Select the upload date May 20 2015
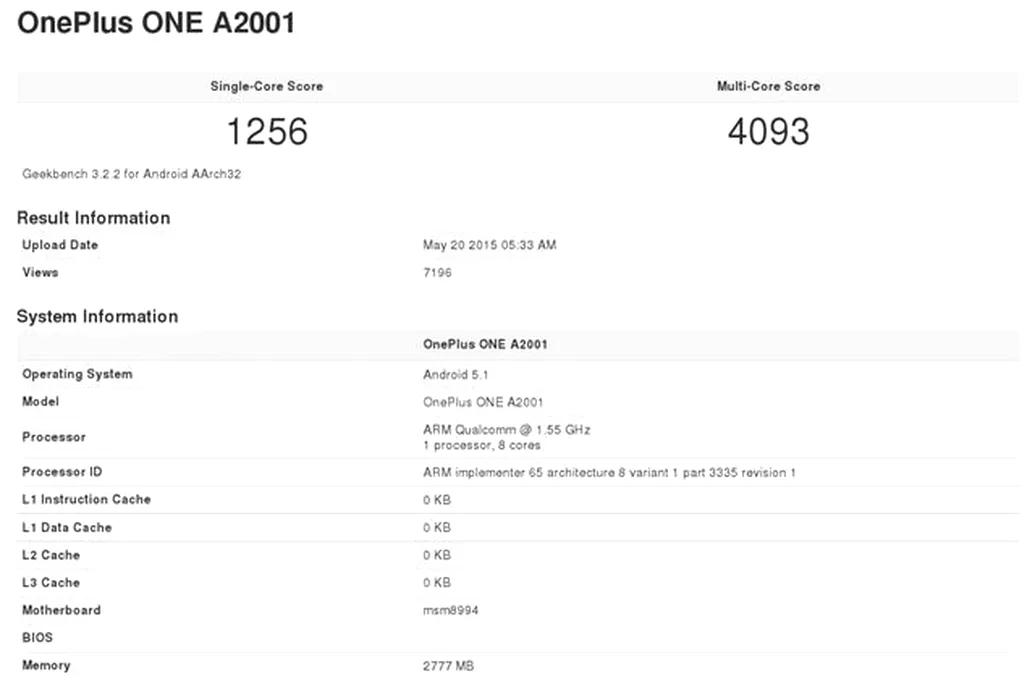The width and height of the screenshot is (1035, 700). pos(489,245)
